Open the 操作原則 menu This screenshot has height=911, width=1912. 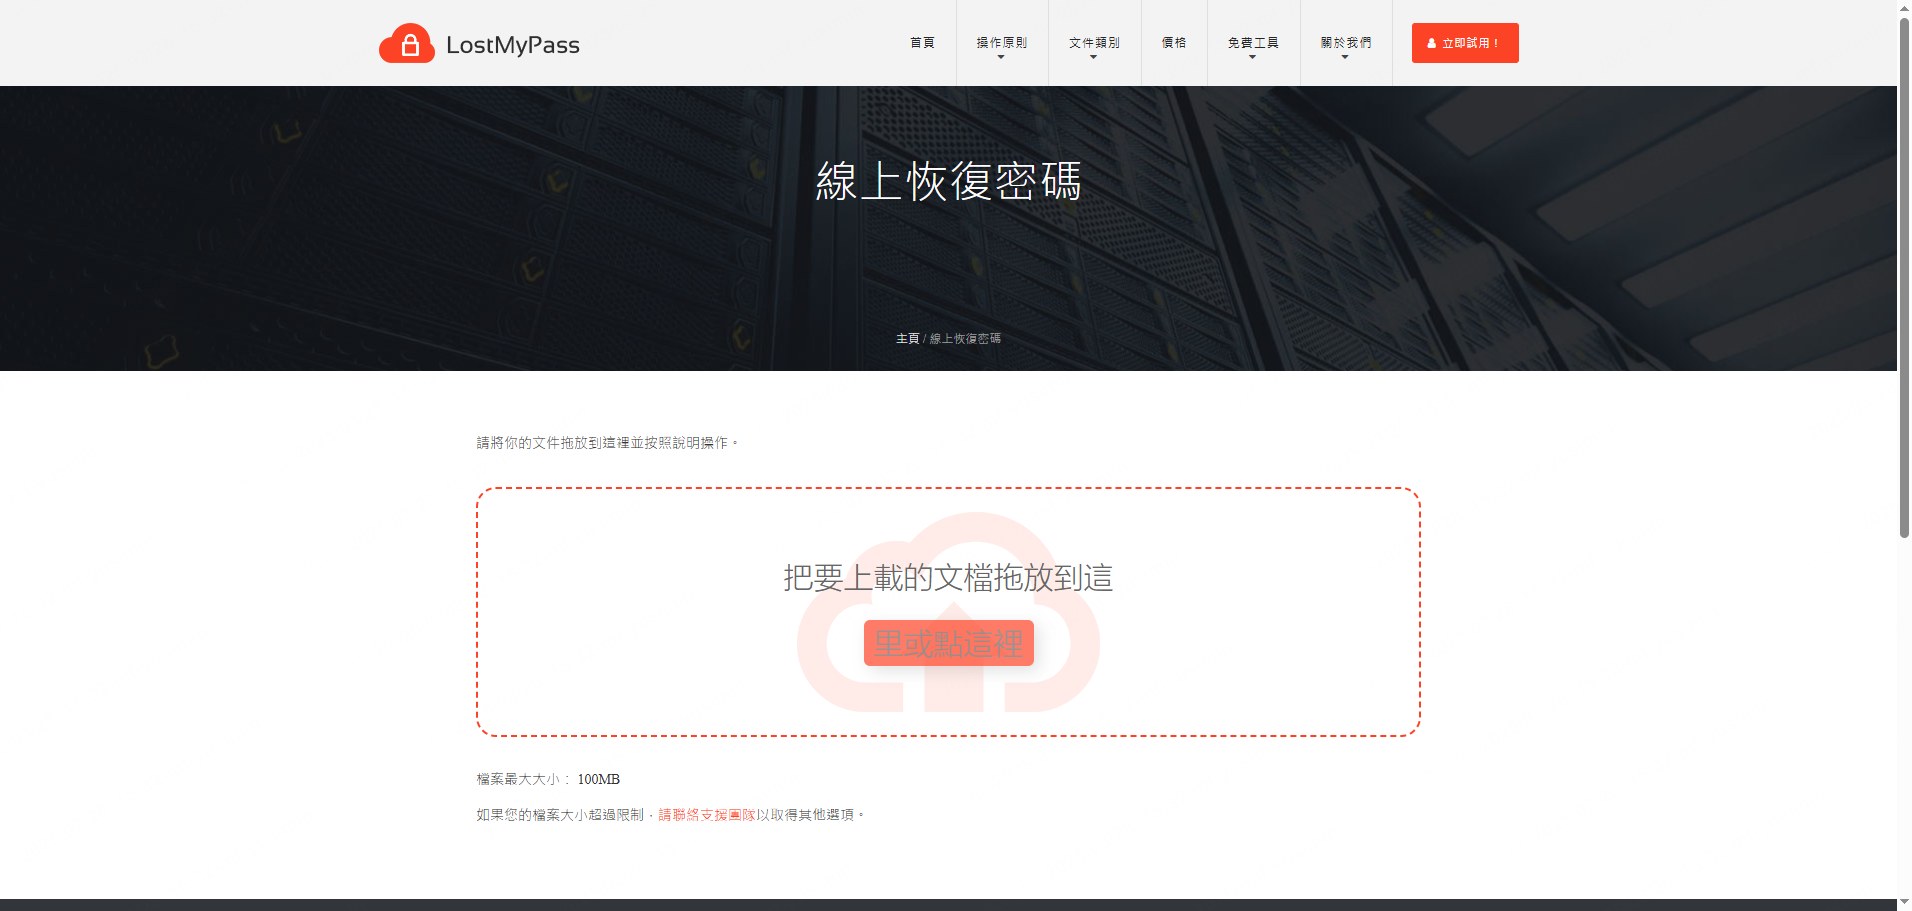1001,43
